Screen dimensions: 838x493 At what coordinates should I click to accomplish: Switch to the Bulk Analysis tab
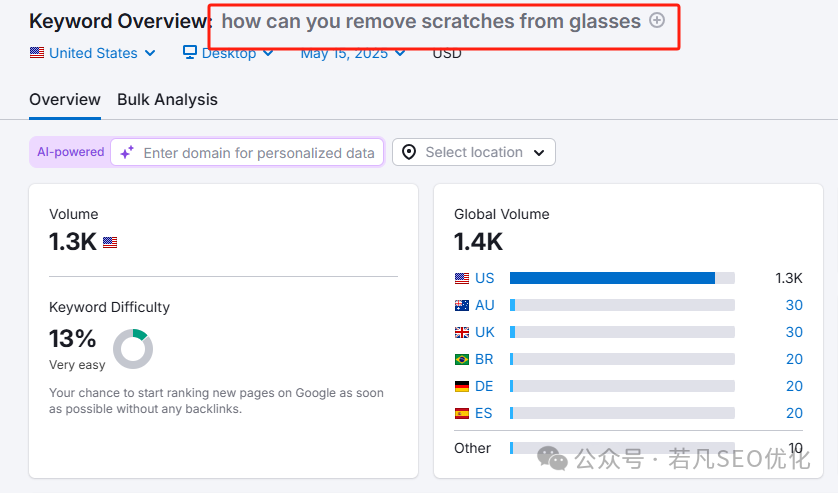pos(167,100)
